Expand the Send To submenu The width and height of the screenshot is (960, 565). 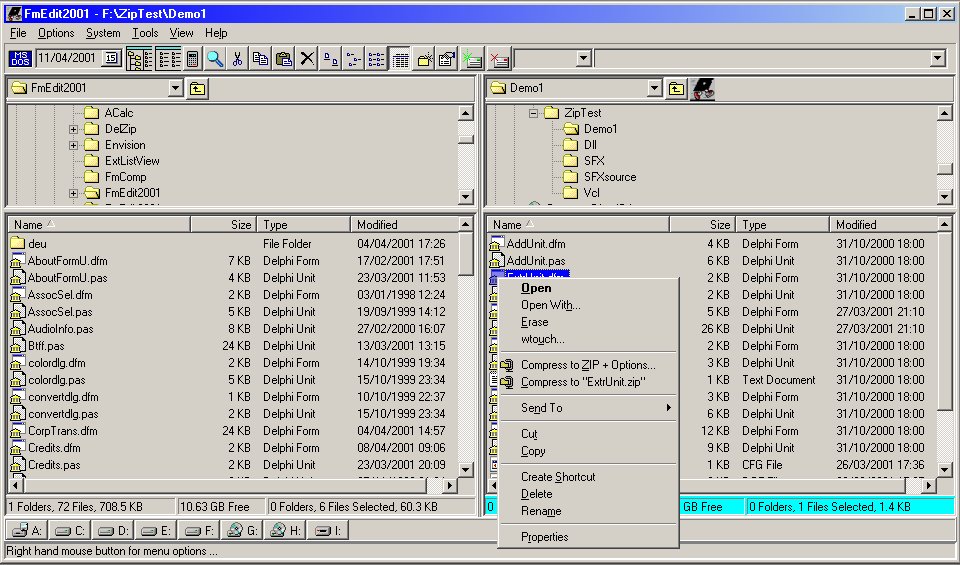tap(588, 408)
